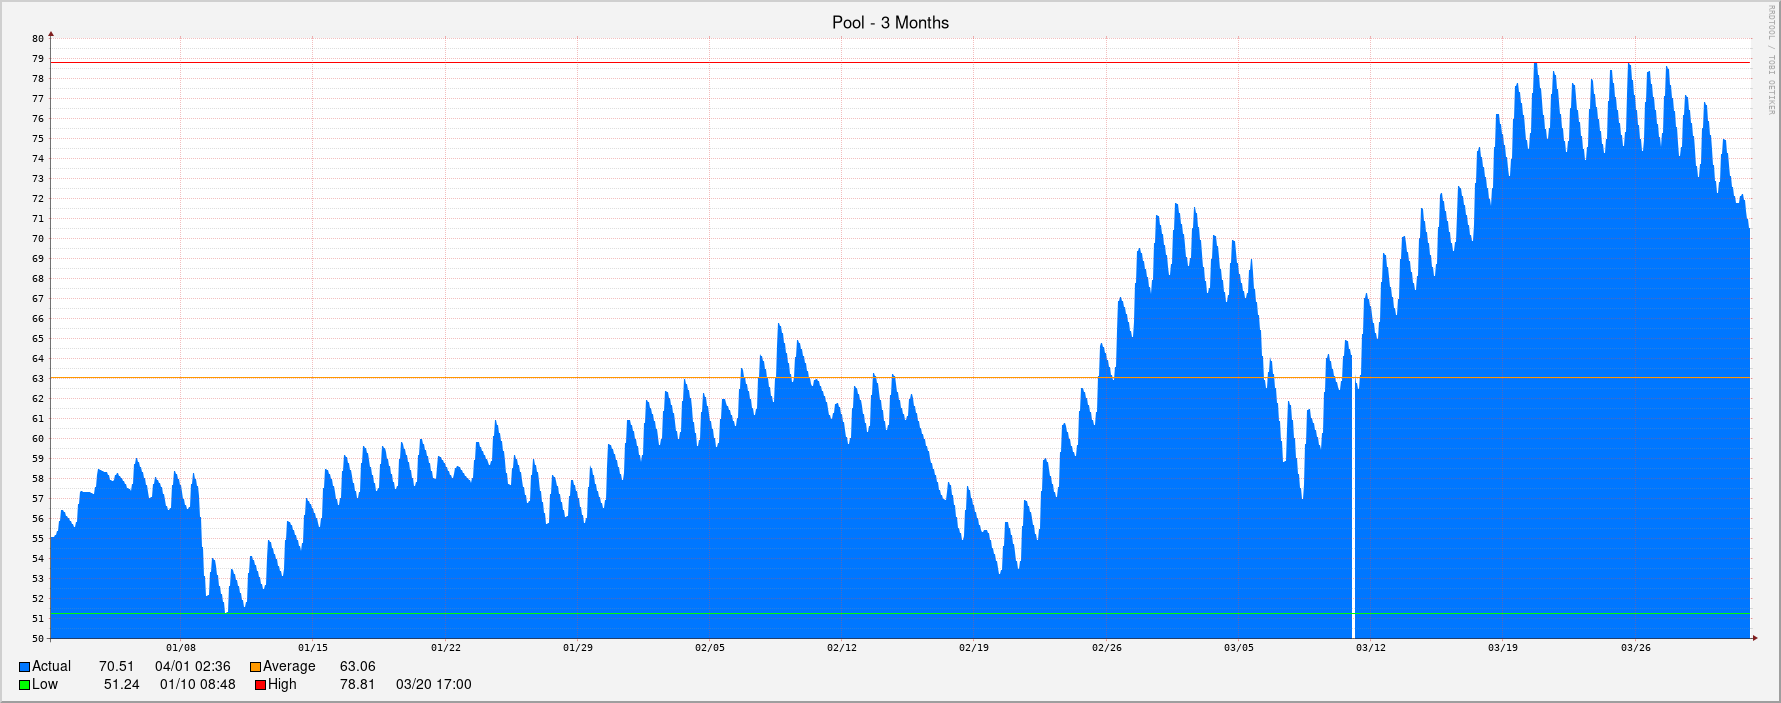This screenshot has height=703, width=1781.
Task: Click the Actual value 70.51 in legend
Action: click(x=116, y=667)
